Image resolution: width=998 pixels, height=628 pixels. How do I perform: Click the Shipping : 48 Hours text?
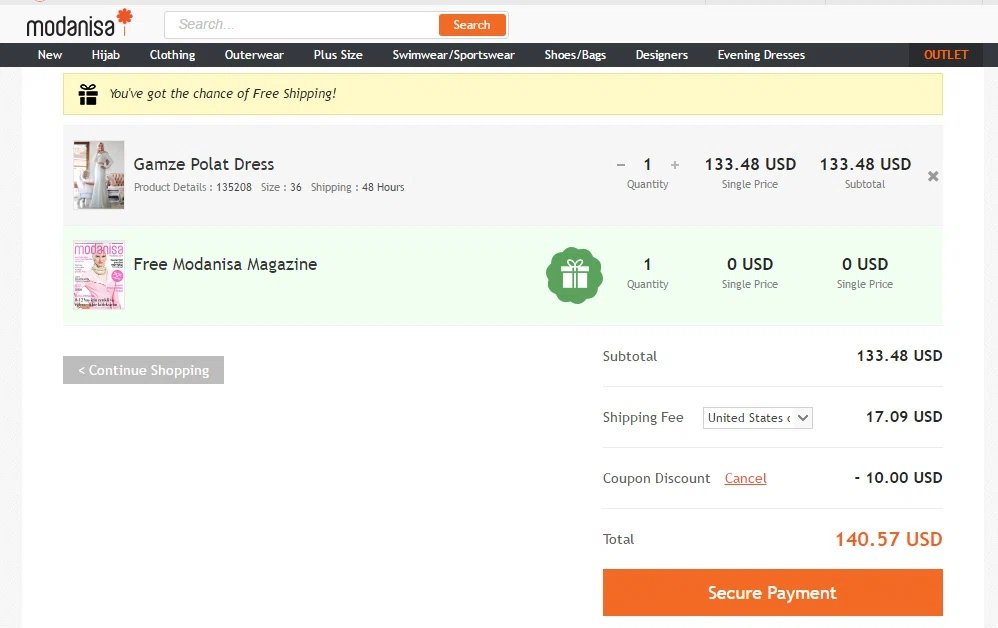(358, 187)
